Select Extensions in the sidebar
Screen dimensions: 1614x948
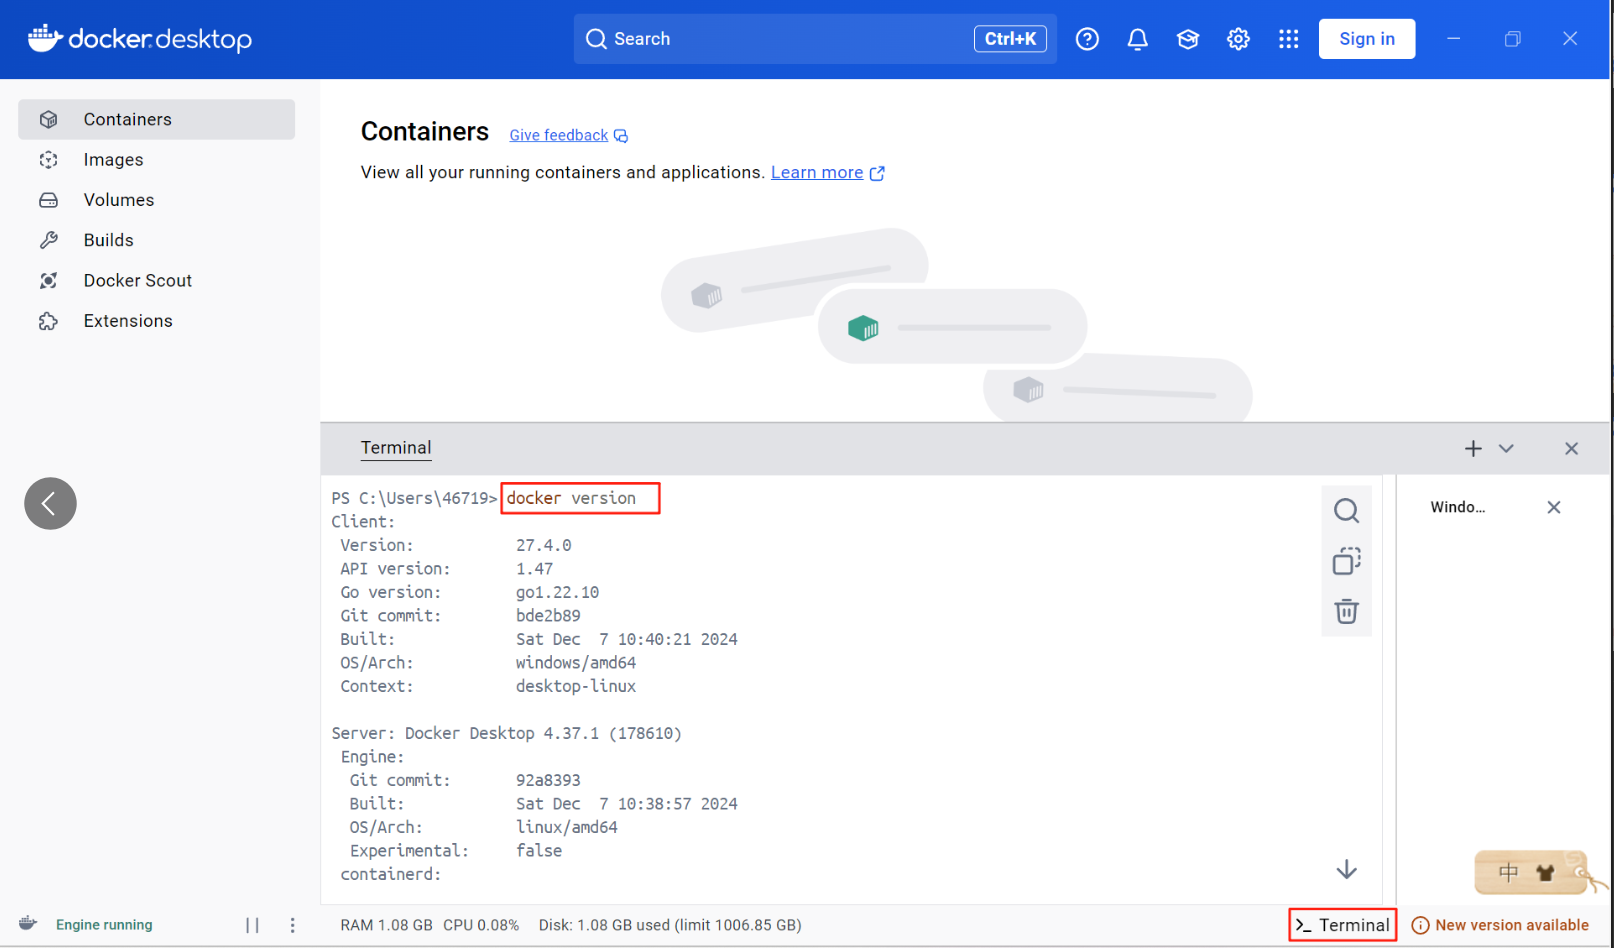157,321
